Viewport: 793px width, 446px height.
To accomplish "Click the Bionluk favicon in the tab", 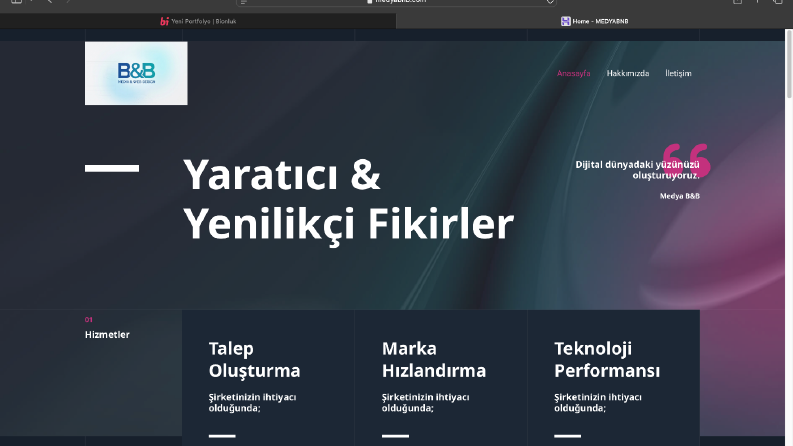I will (x=164, y=21).
